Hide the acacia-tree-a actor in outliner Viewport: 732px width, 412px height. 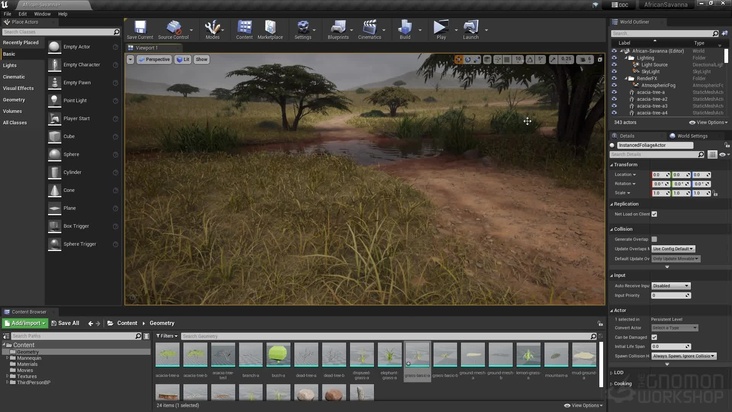[614, 92]
